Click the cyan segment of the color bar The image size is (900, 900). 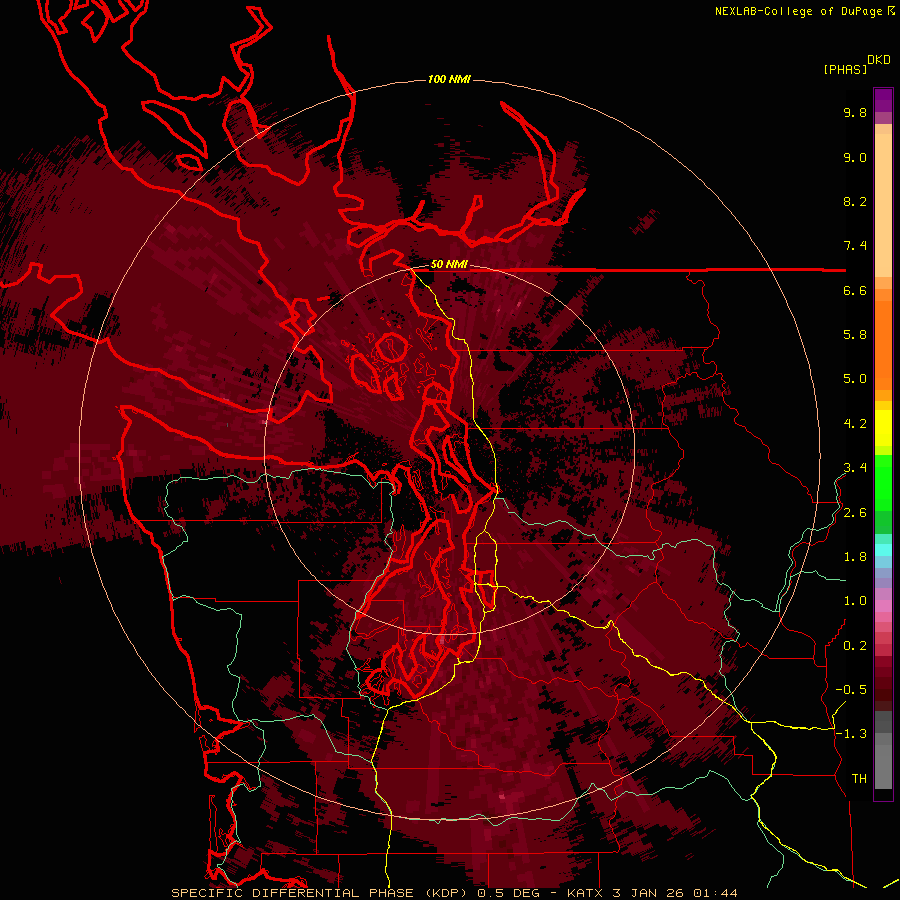(x=883, y=550)
